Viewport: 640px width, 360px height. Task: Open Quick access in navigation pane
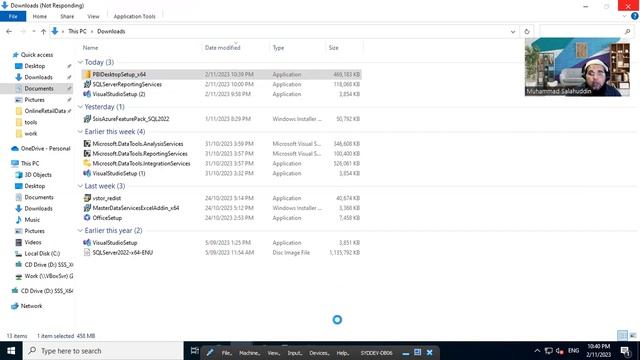pos(37,55)
